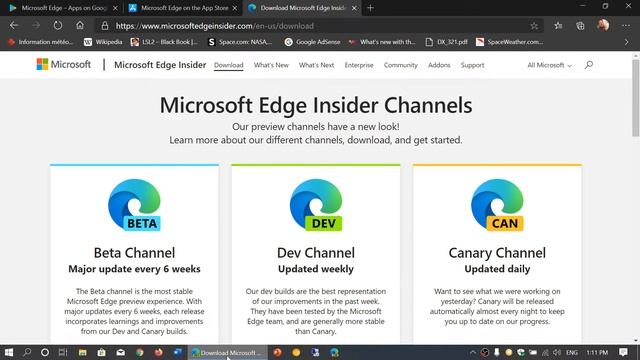
Task: Open the Windows Start menu
Action: click(9, 352)
